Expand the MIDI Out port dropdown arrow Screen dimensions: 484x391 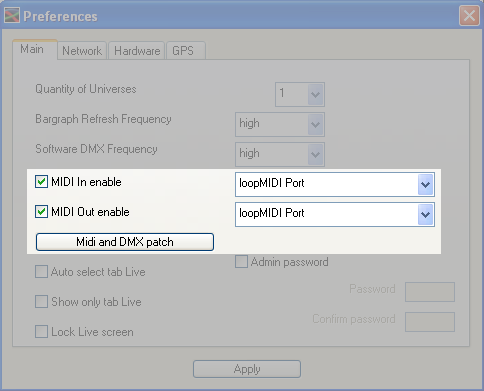coord(425,215)
